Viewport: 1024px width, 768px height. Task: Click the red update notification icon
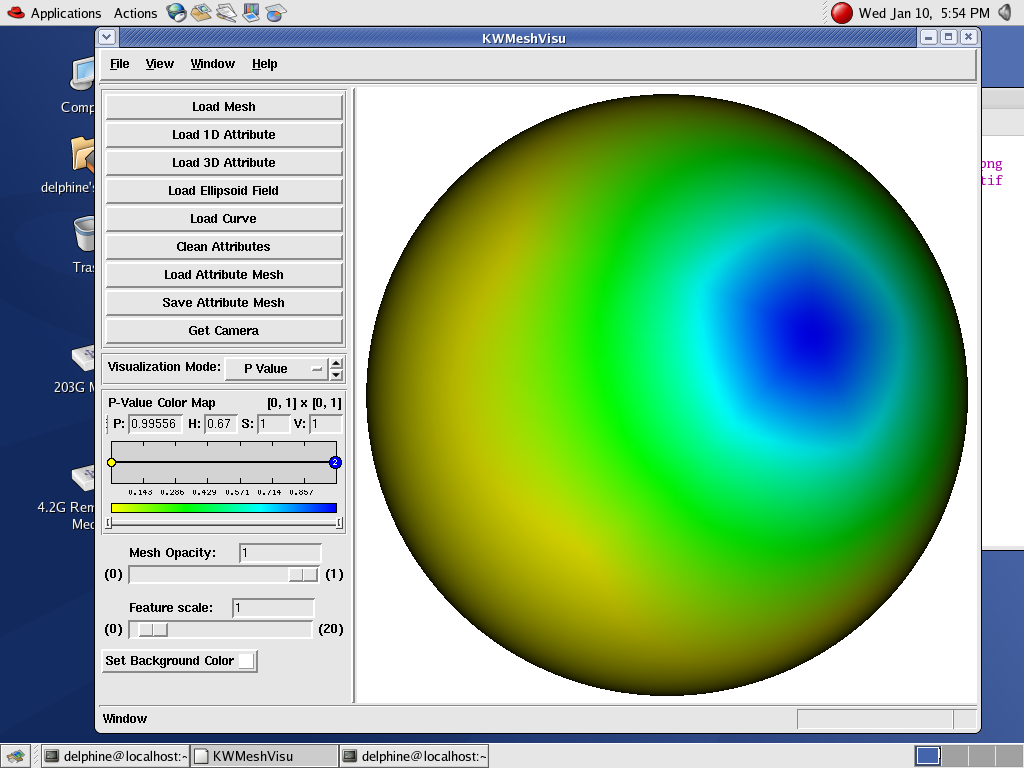pyautogui.click(x=842, y=13)
